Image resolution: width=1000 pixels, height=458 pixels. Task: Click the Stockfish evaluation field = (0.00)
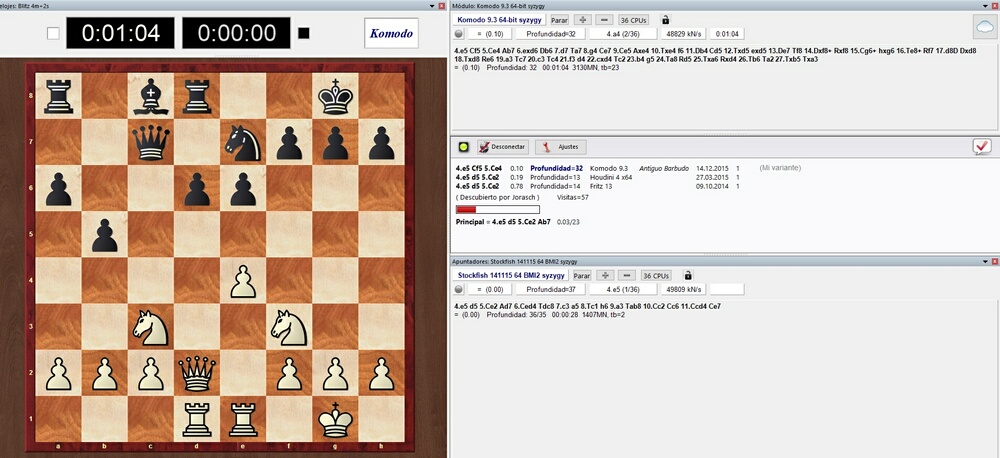point(490,290)
